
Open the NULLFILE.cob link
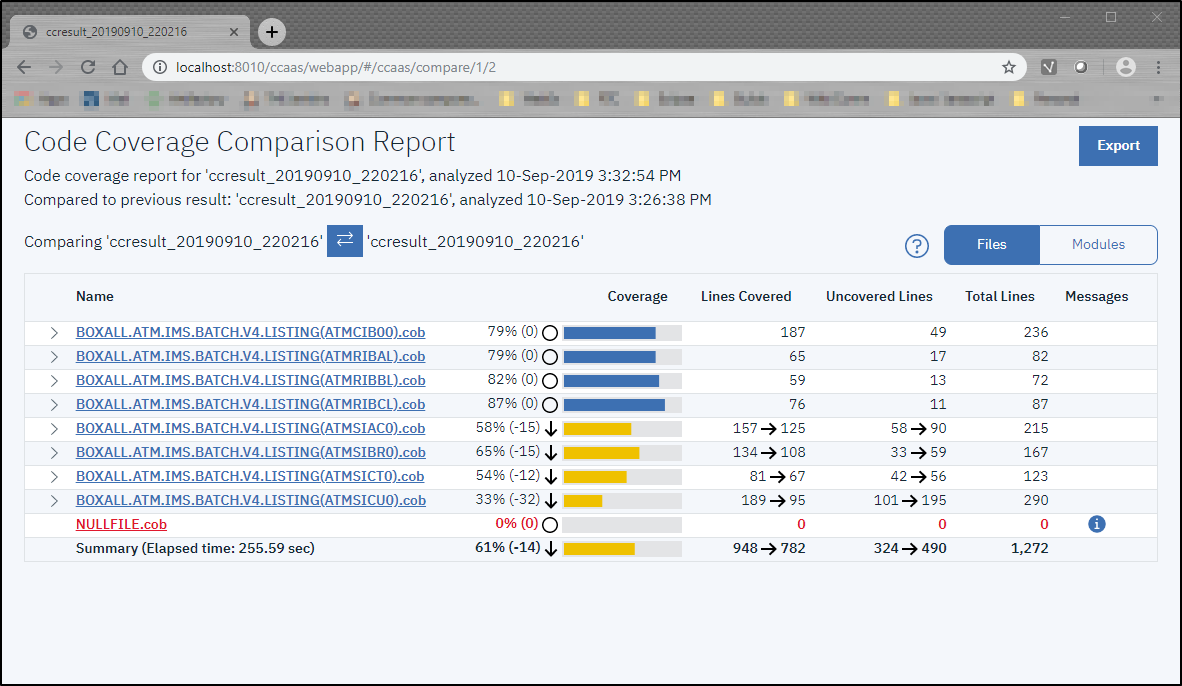pyautogui.click(x=121, y=523)
